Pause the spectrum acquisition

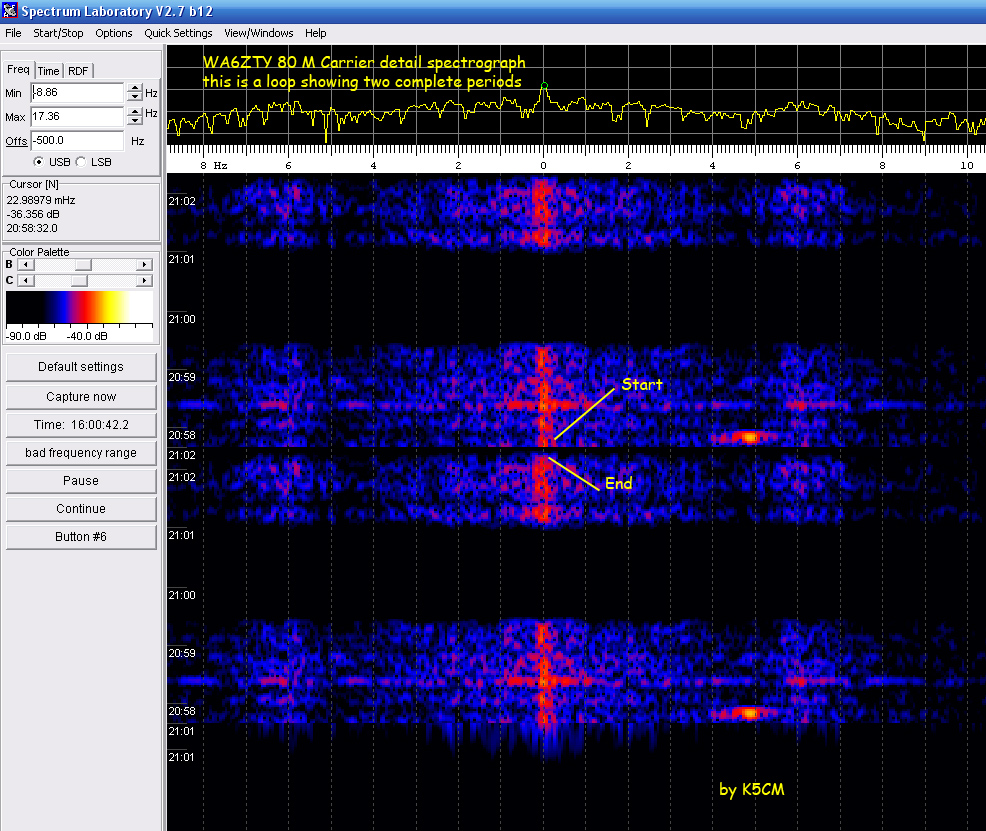click(x=81, y=481)
